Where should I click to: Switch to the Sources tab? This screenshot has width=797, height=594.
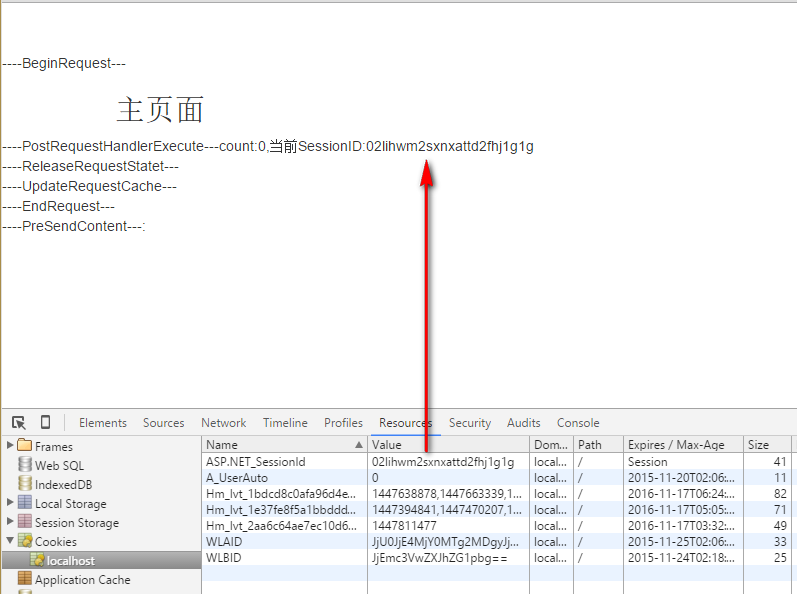pyautogui.click(x=164, y=423)
